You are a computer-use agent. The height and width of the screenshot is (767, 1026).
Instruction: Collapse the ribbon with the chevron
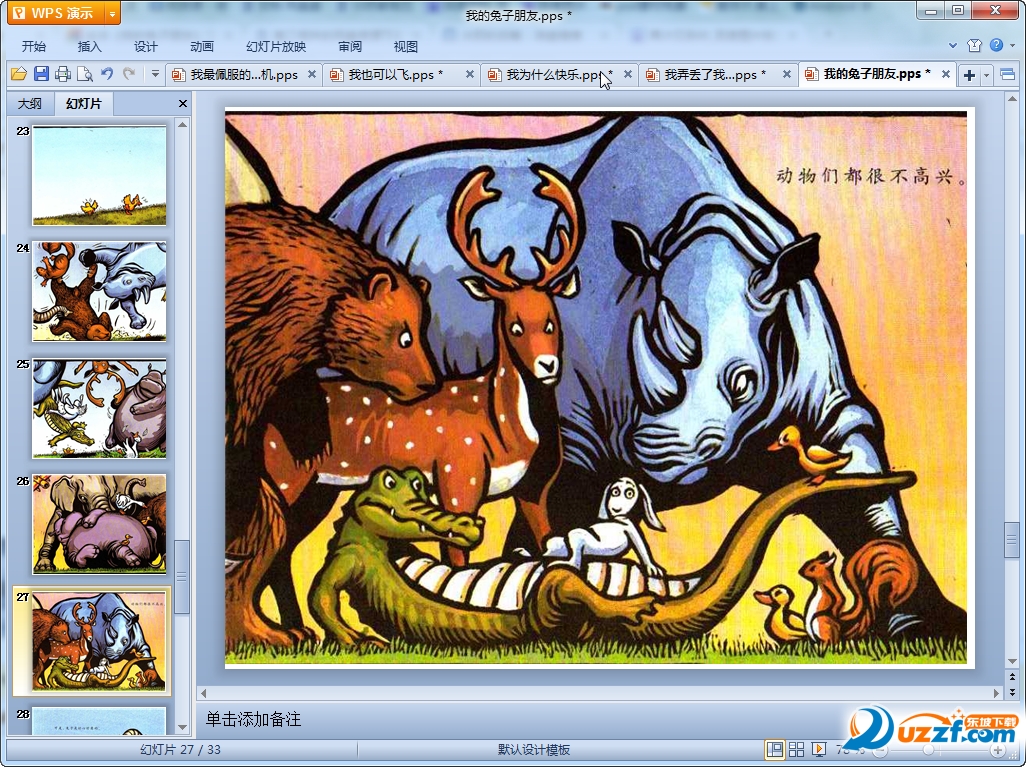pos(953,45)
